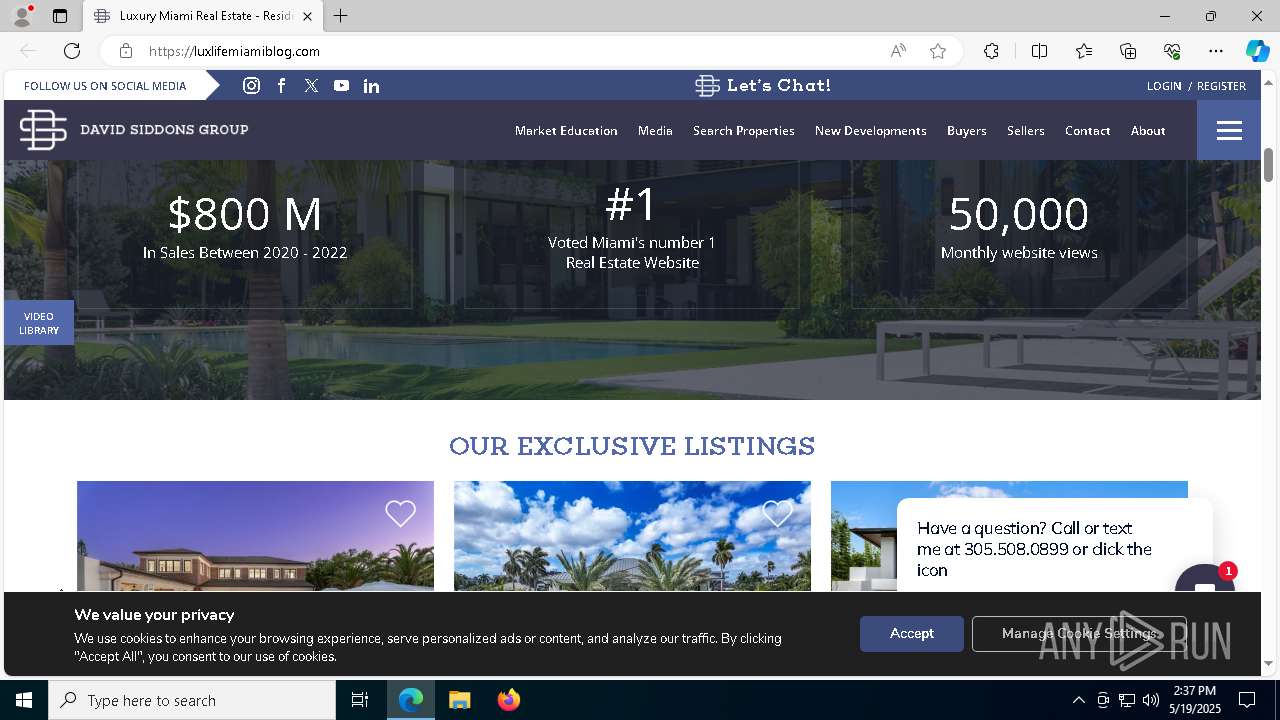Image resolution: width=1280 pixels, height=720 pixels.
Task: Open browser Collections
Action: tap(1128, 51)
